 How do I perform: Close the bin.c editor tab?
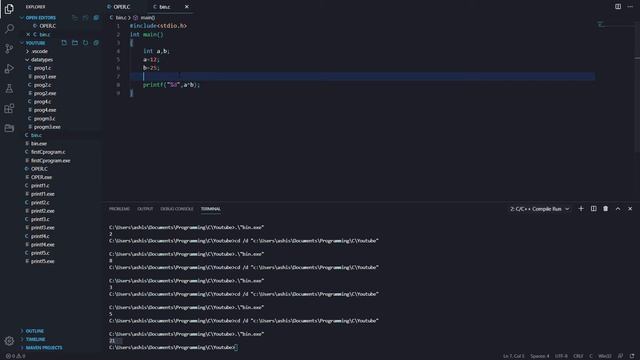pos(187,7)
